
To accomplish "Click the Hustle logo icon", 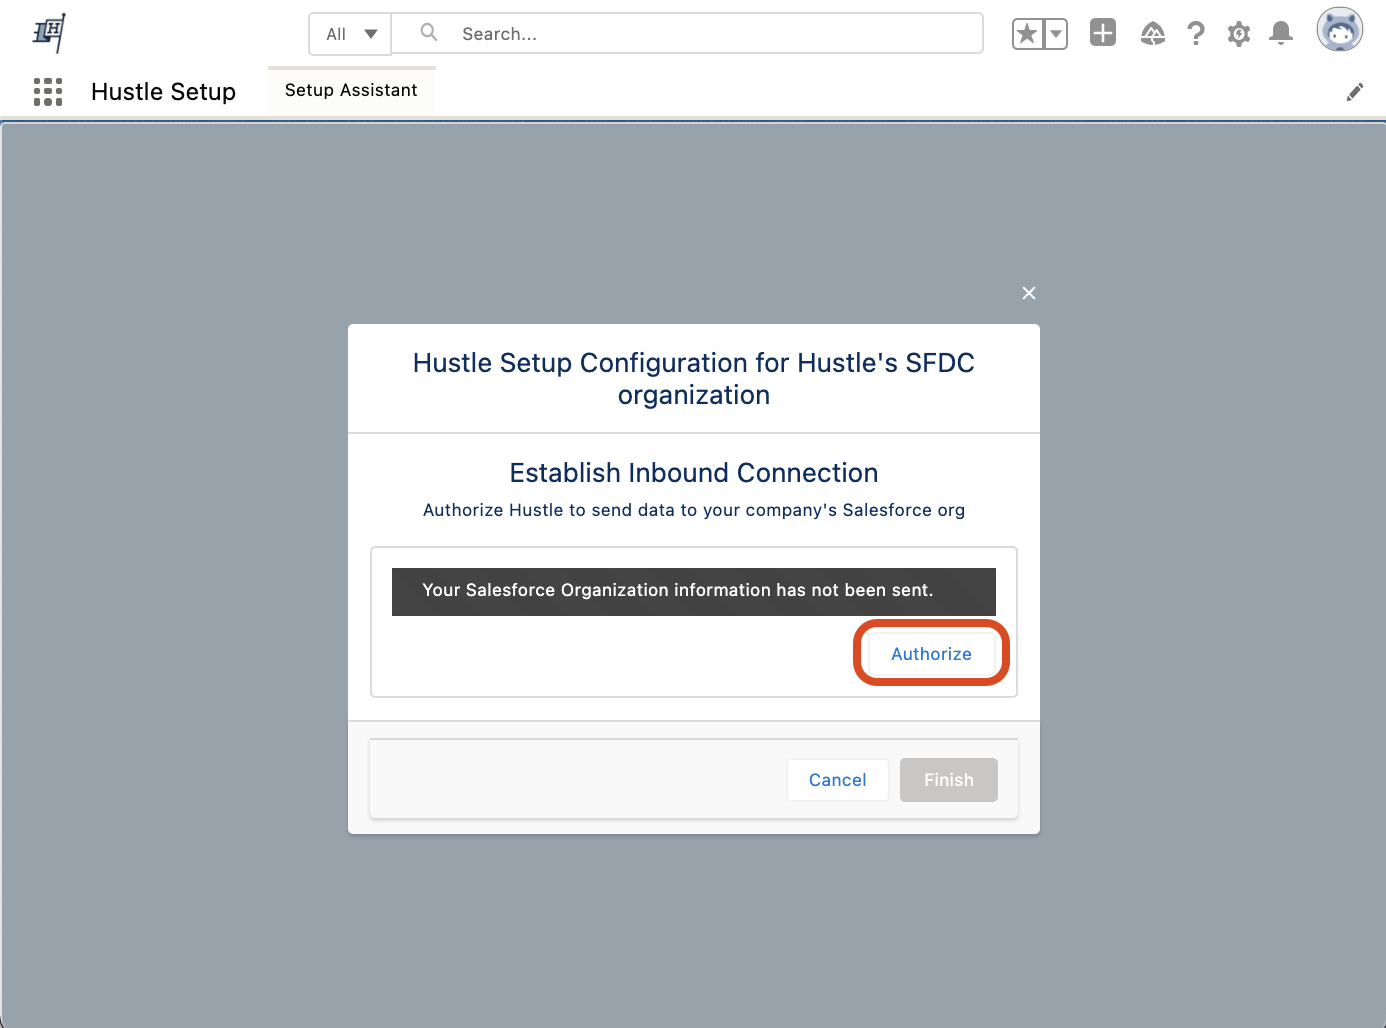I will click(x=49, y=32).
